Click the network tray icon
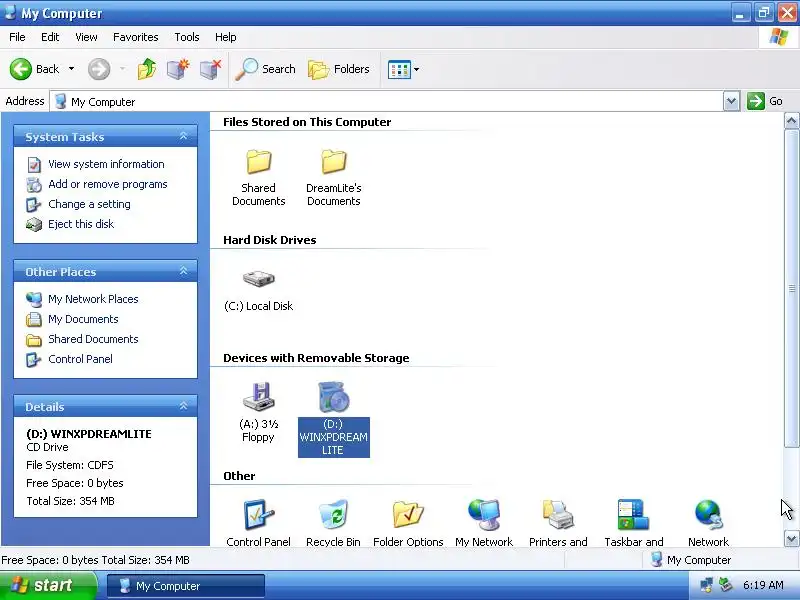 click(707, 585)
